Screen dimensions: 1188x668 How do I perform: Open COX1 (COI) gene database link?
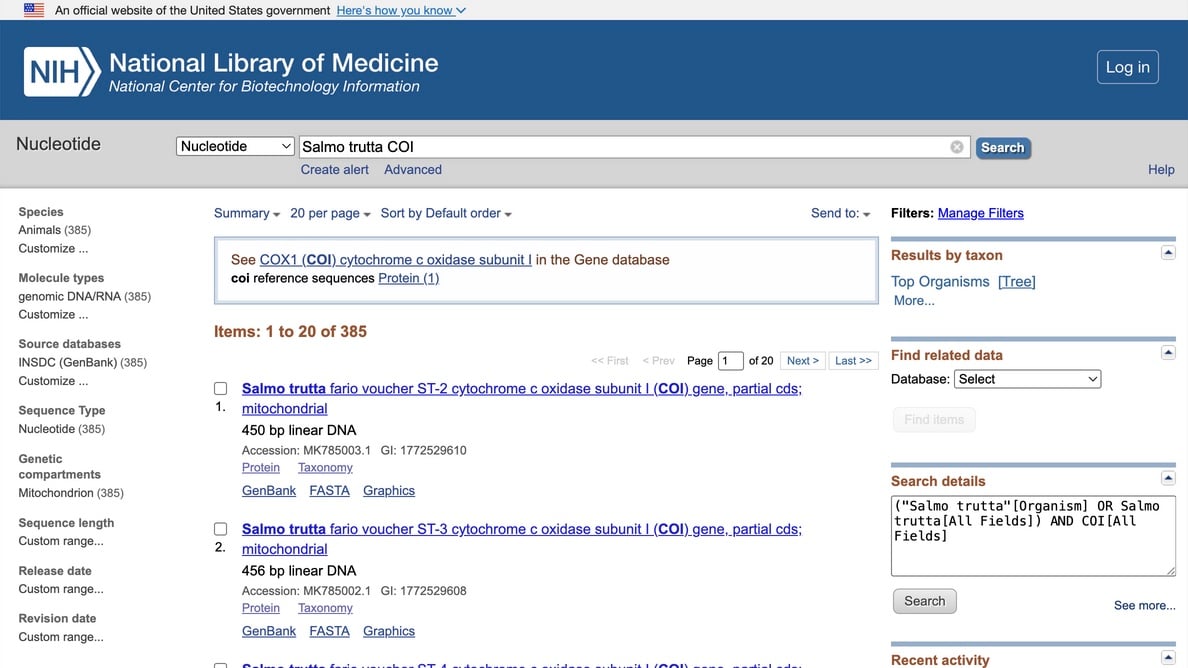395,260
